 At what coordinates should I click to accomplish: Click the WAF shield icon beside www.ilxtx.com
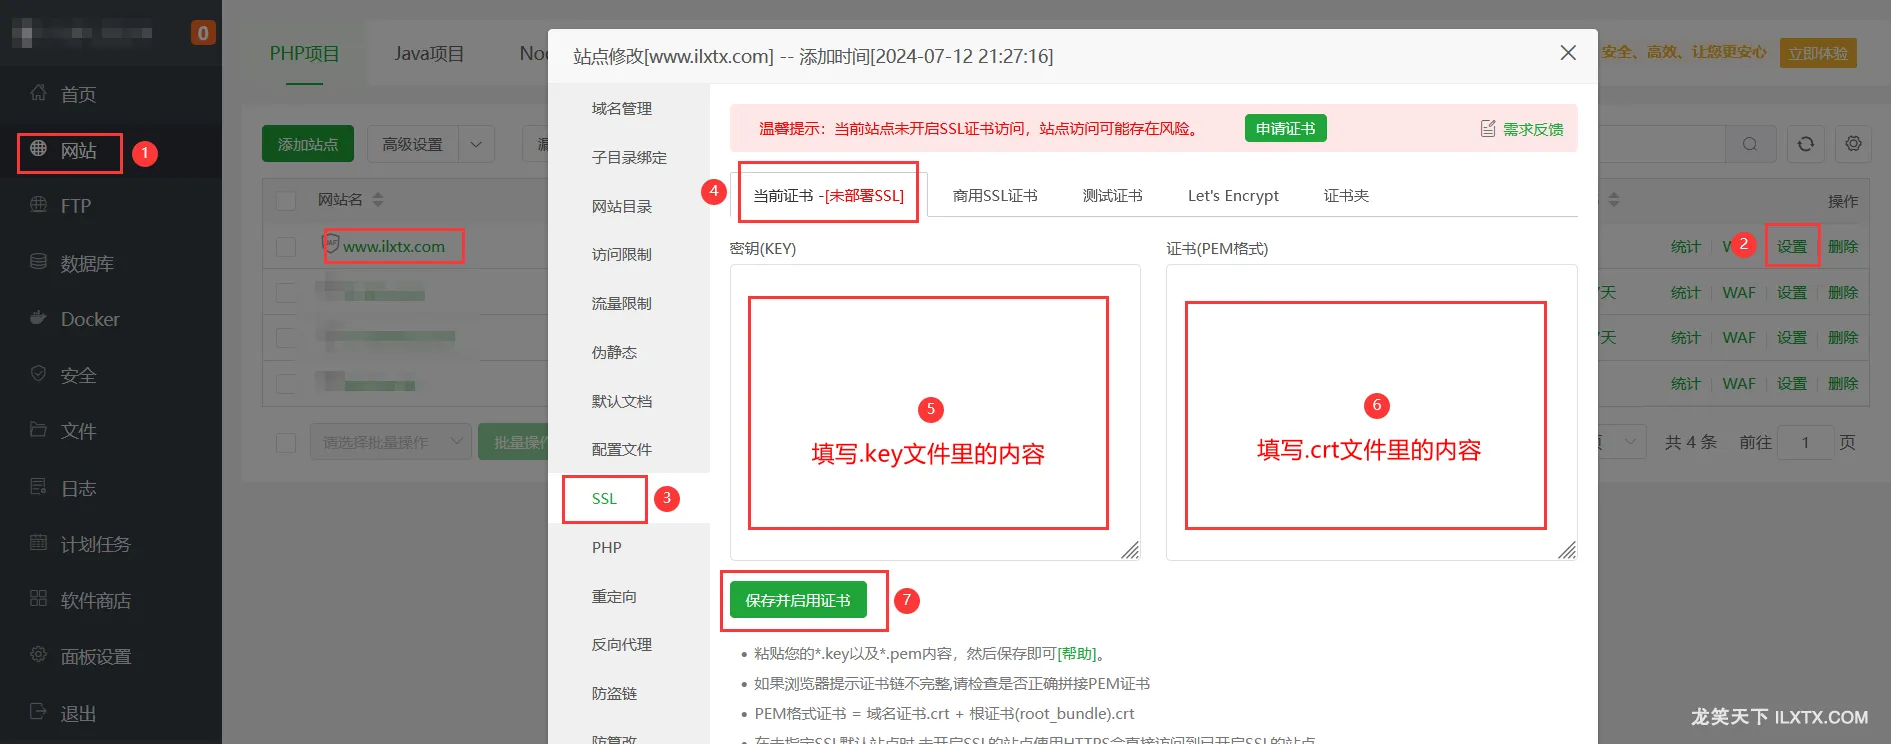[x=331, y=244]
